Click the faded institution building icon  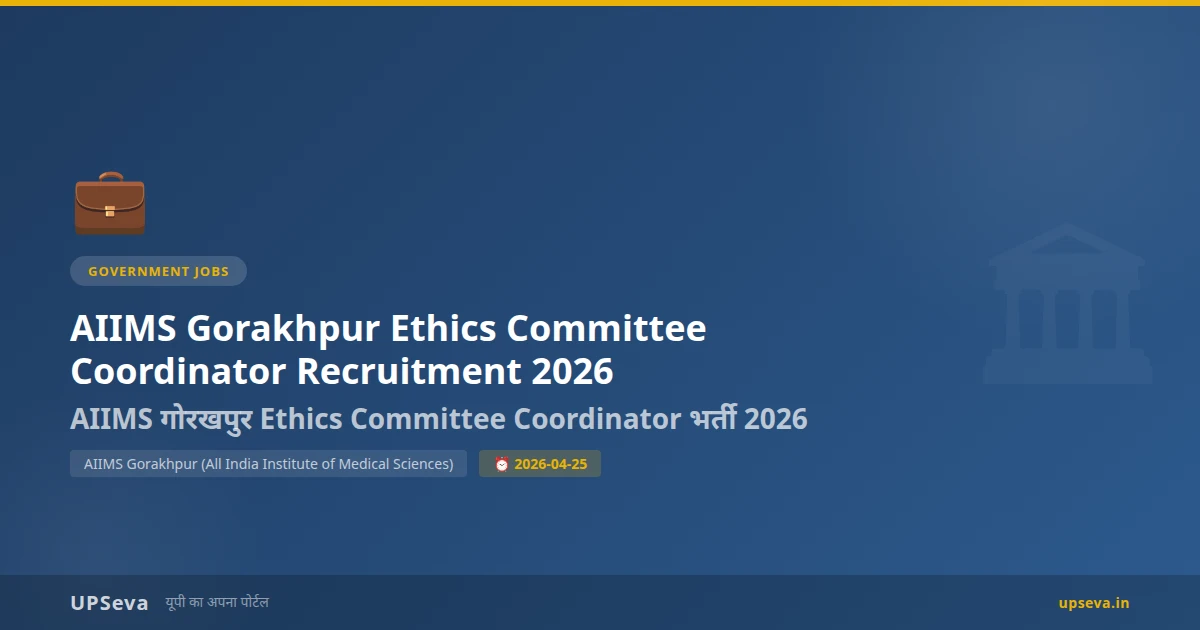click(1067, 304)
